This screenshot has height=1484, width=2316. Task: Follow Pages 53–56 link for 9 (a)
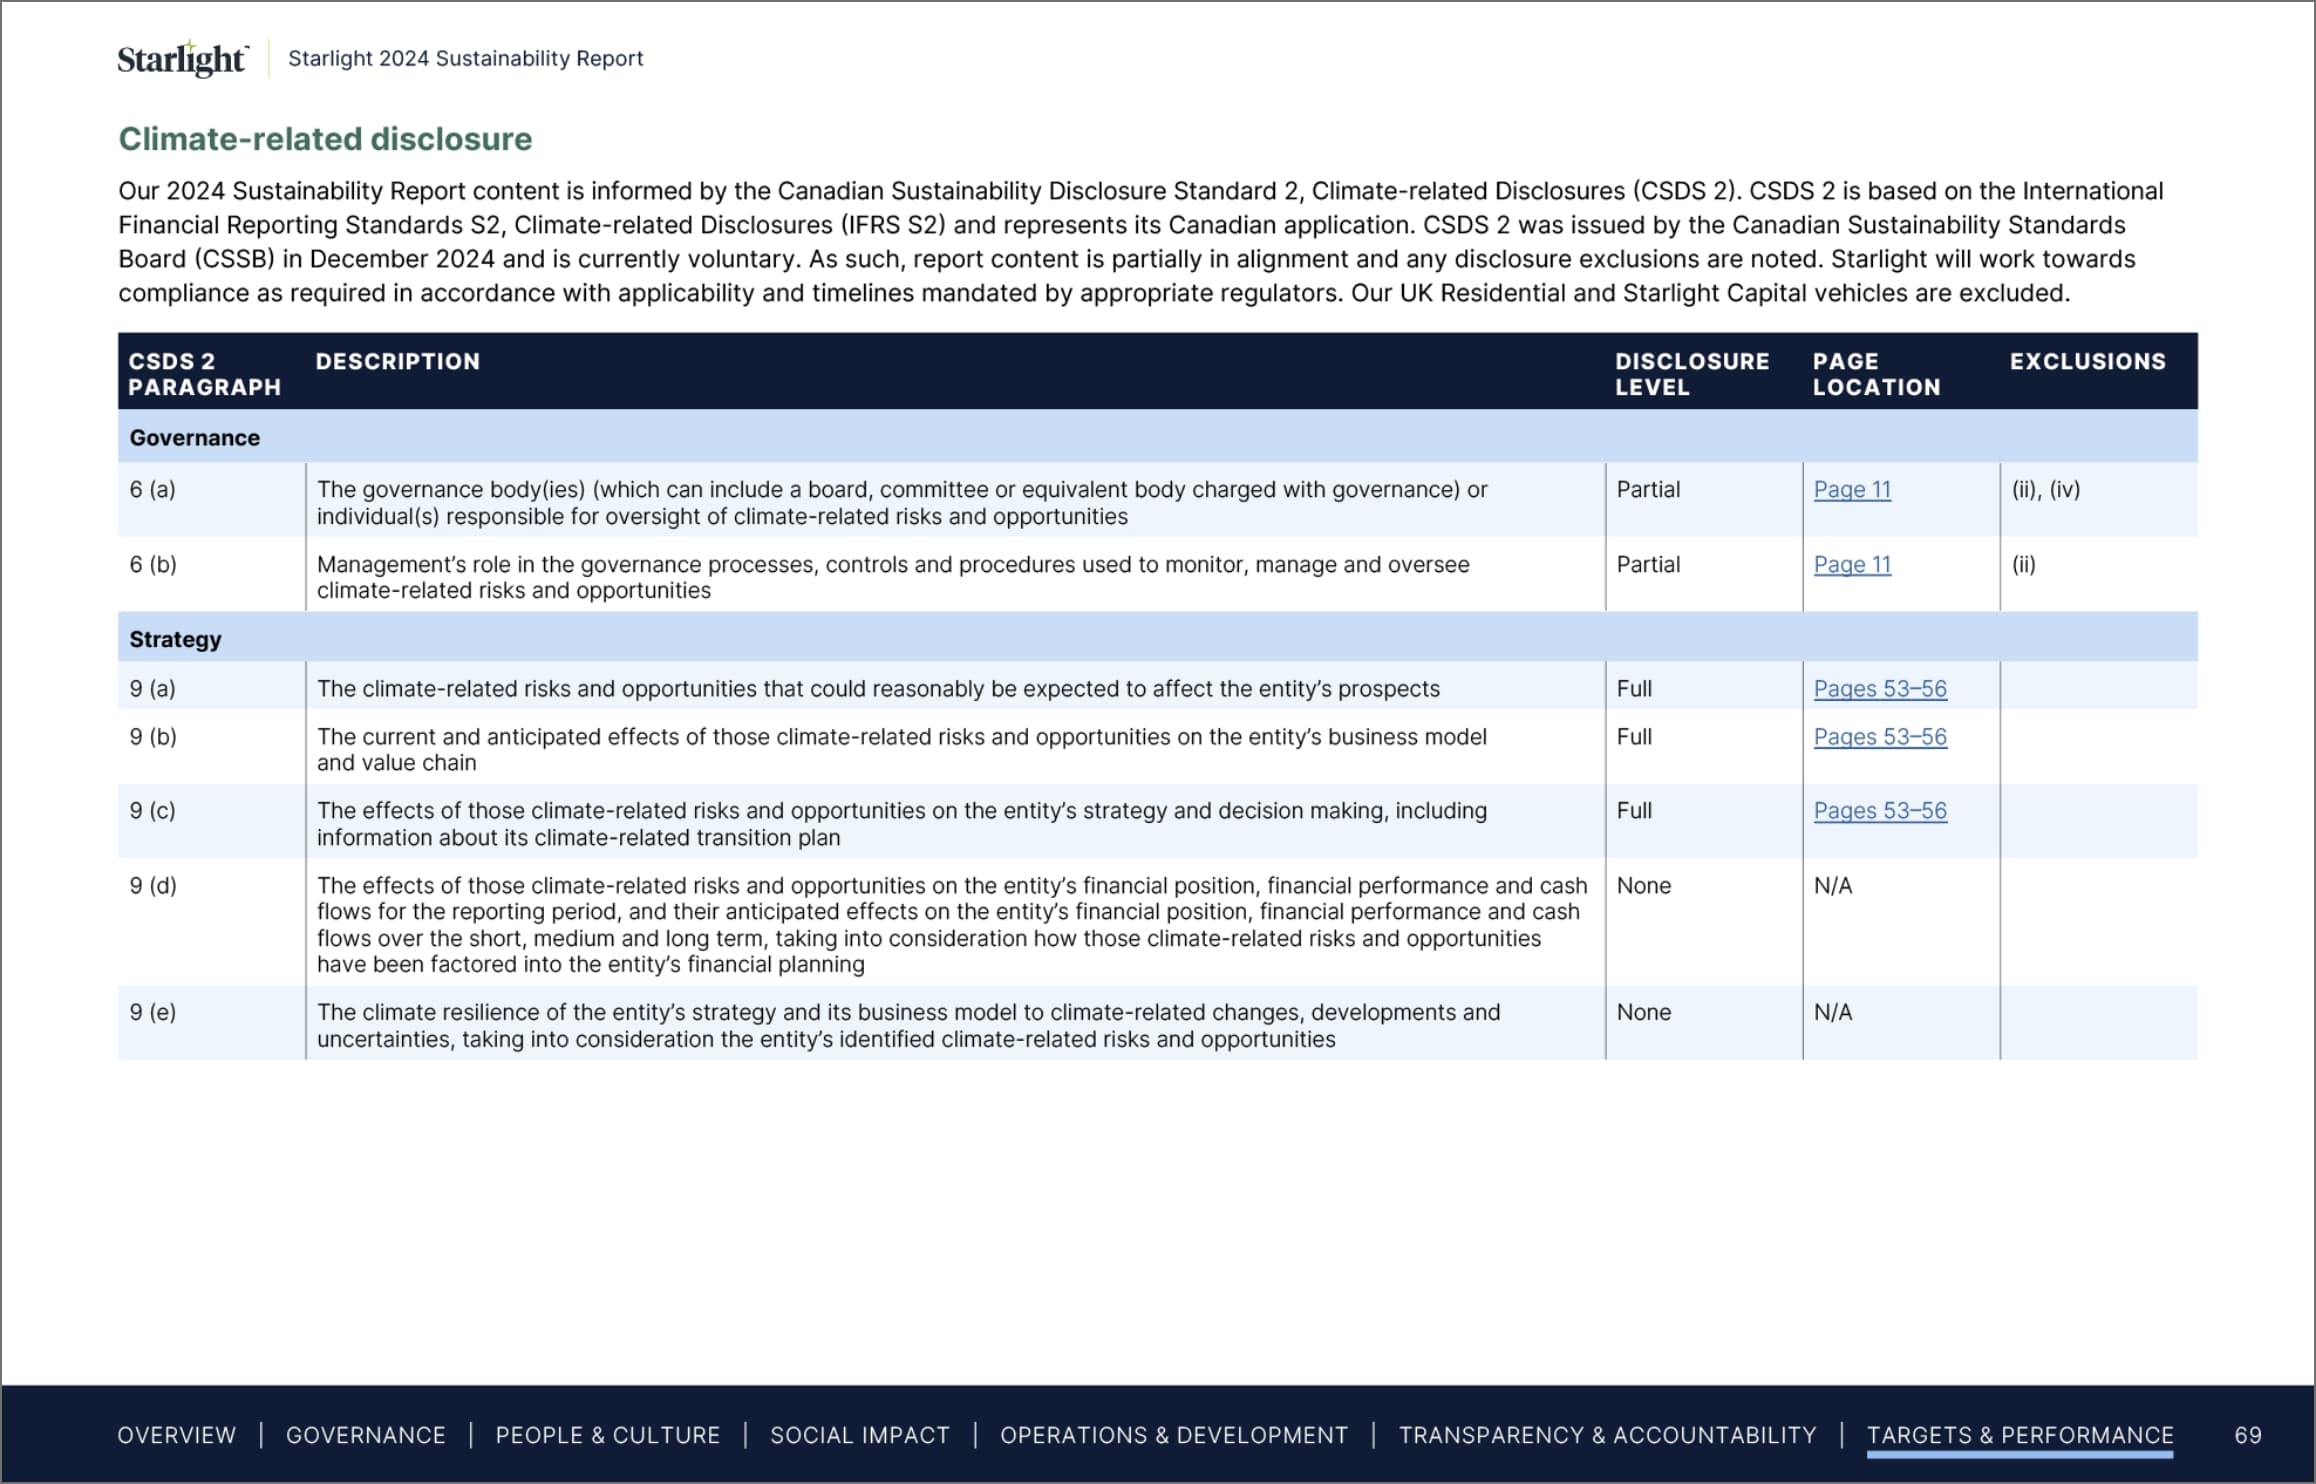[1879, 688]
